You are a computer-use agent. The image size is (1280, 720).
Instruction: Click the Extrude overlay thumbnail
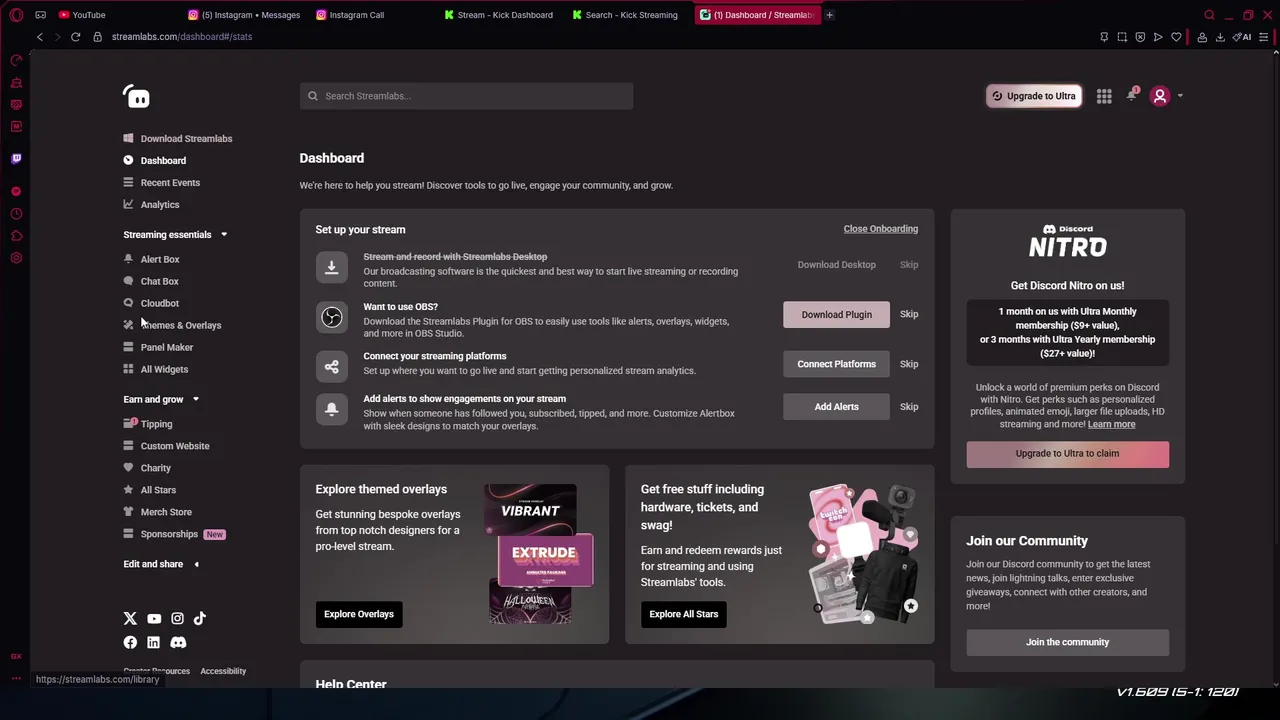[545, 560]
